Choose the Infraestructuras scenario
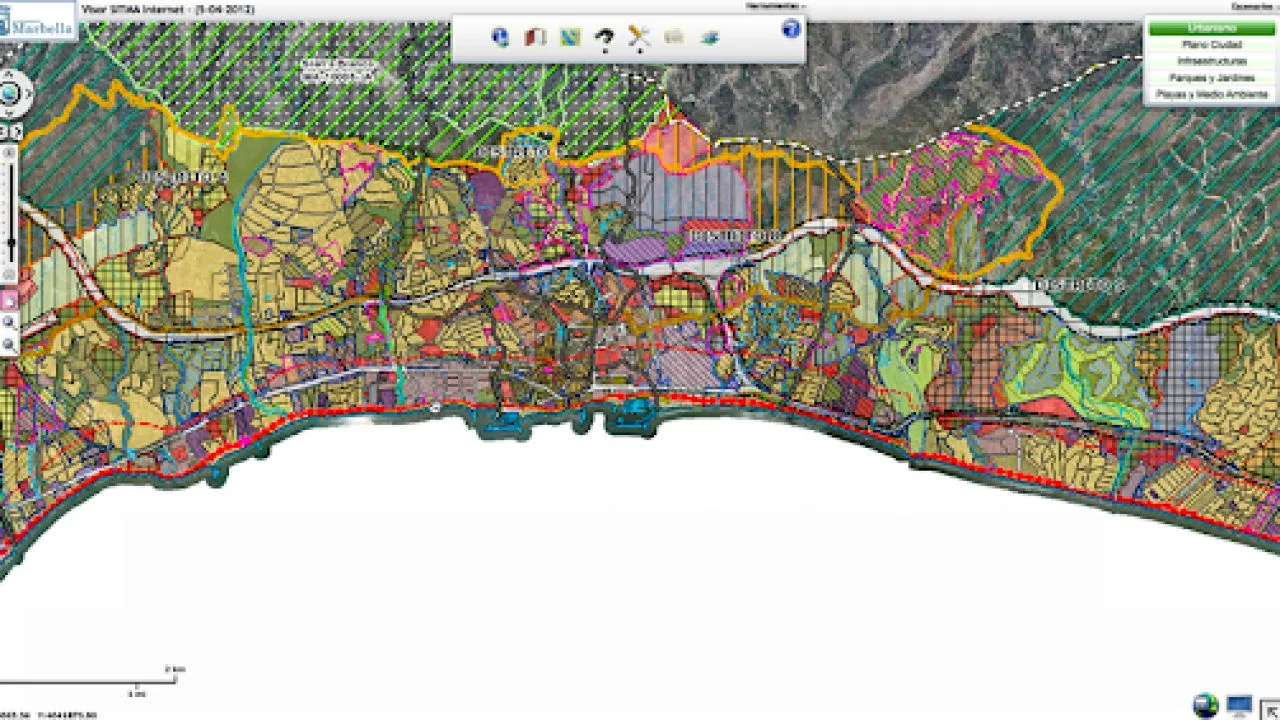Image resolution: width=1280 pixels, height=720 pixels. [x=1211, y=62]
